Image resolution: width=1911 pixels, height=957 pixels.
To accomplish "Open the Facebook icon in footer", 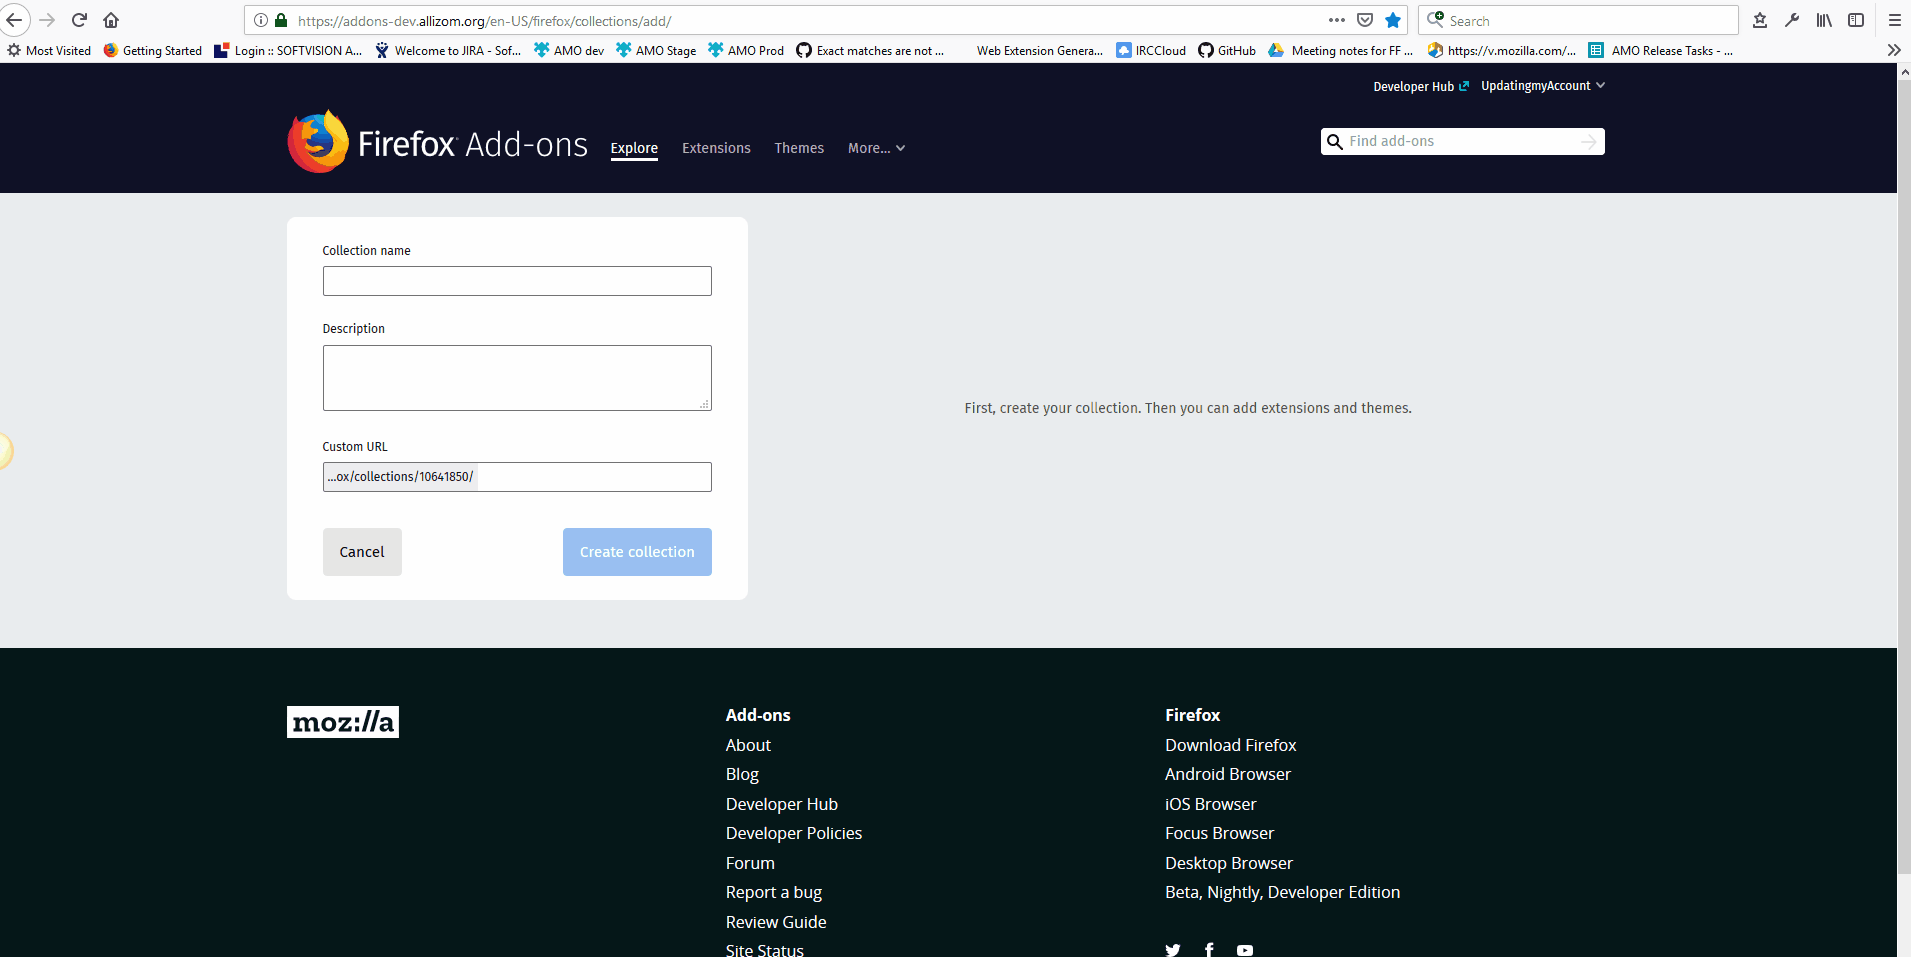I will point(1209,950).
